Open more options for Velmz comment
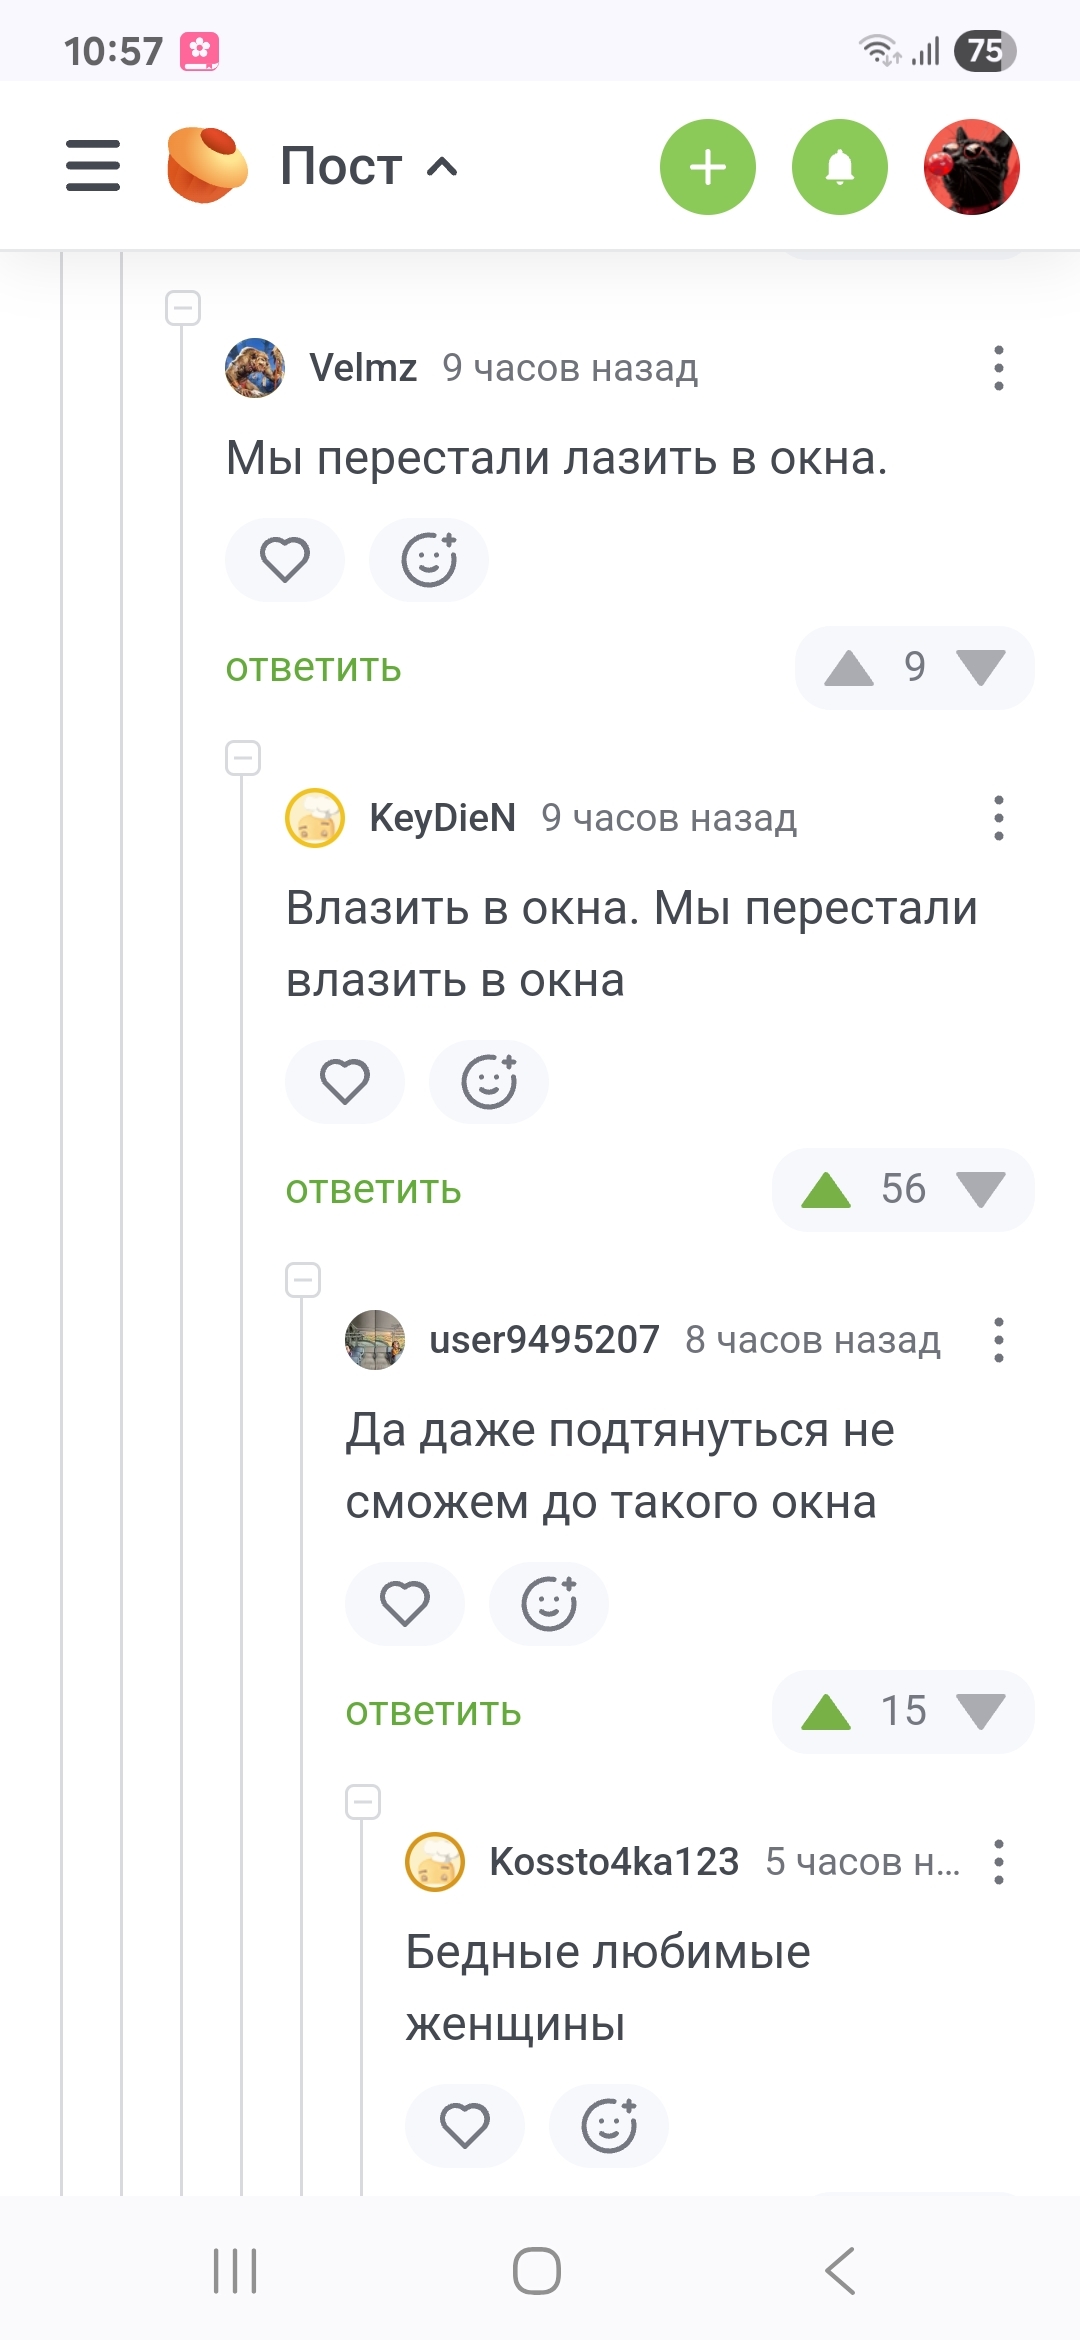The image size is (1080, 2340). (998, 368)
